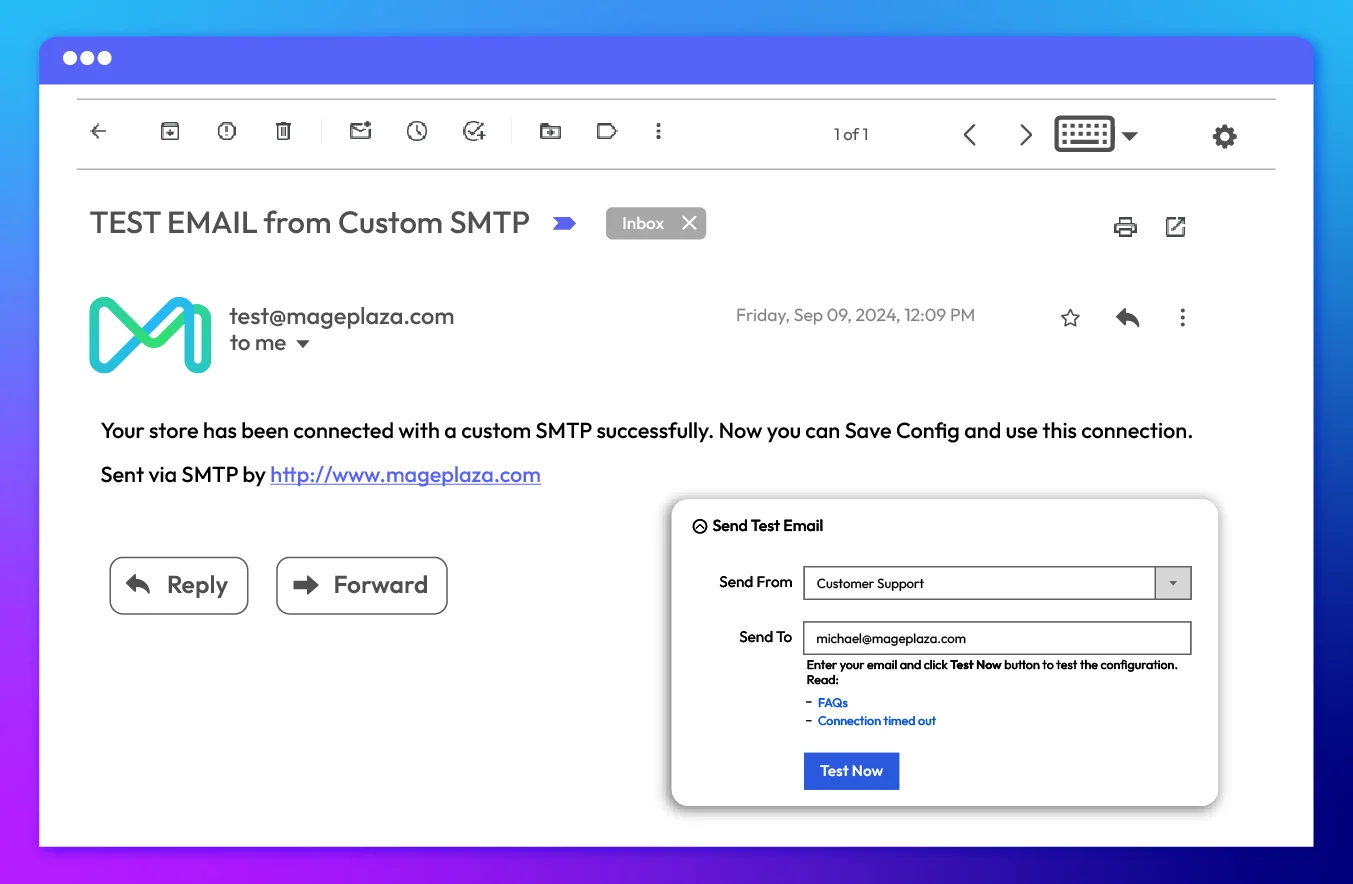Open the FAQs link
The height and width of the screenshot is (884, 1353).
tap(833, 703)
